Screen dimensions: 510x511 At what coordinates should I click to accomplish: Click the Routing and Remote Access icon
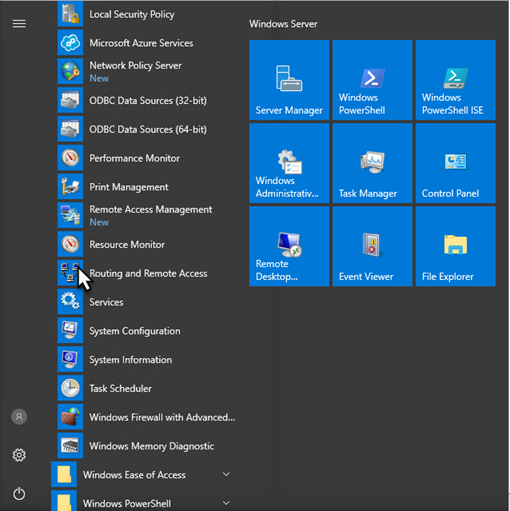[70, 273]
